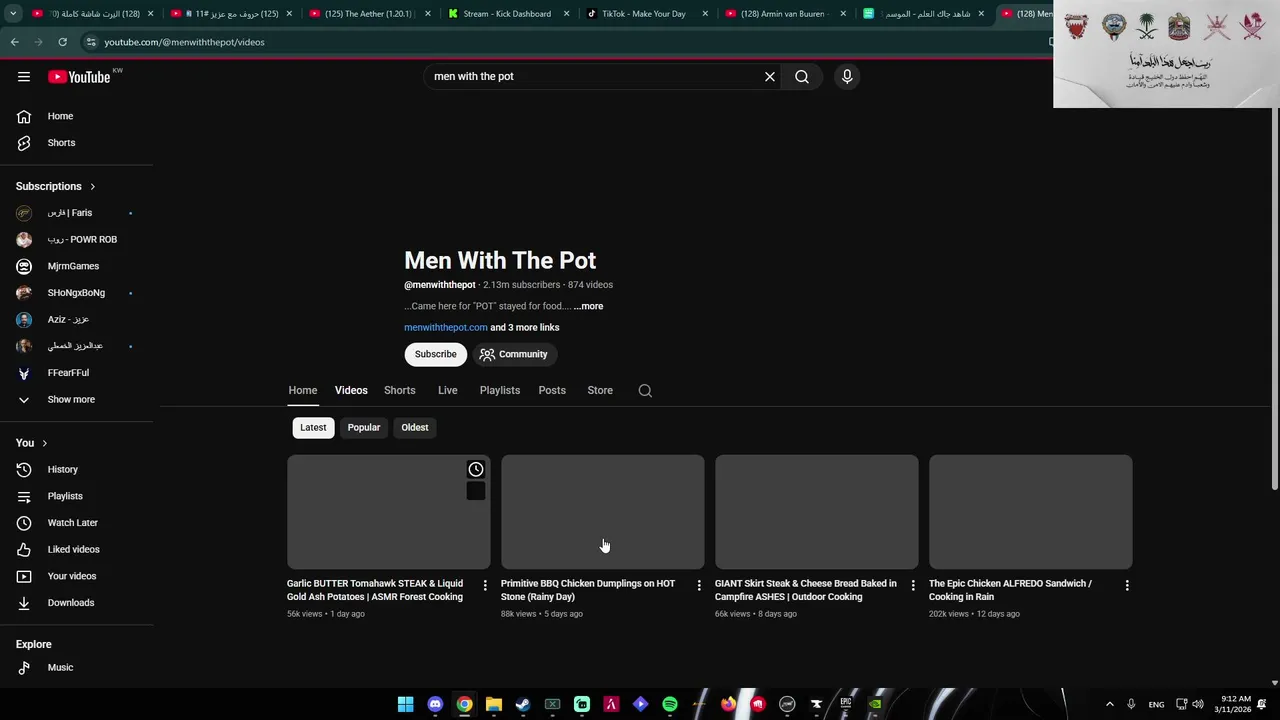Switch to The Aether browser tab
This screenshot has height=720, width=1280.
coord(369,14)
